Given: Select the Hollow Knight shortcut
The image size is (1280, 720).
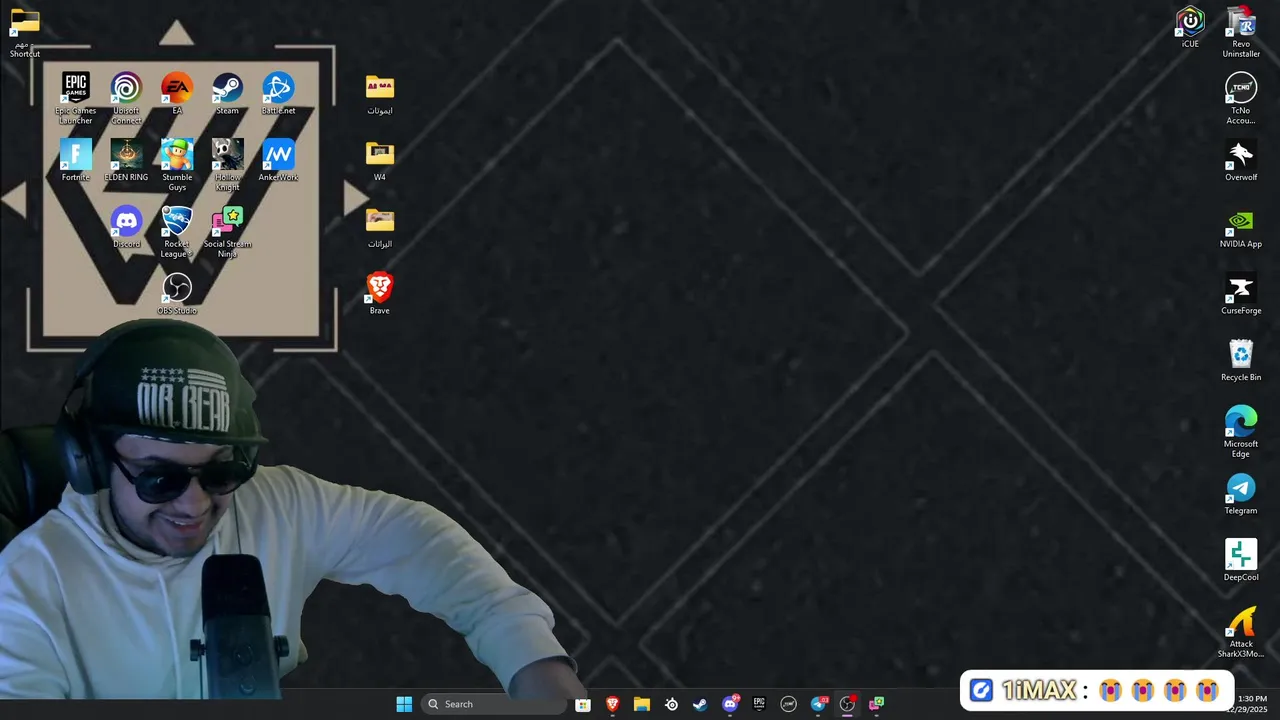Looking at the screenshot, I should pyautogui.click(x=227, y=165).
